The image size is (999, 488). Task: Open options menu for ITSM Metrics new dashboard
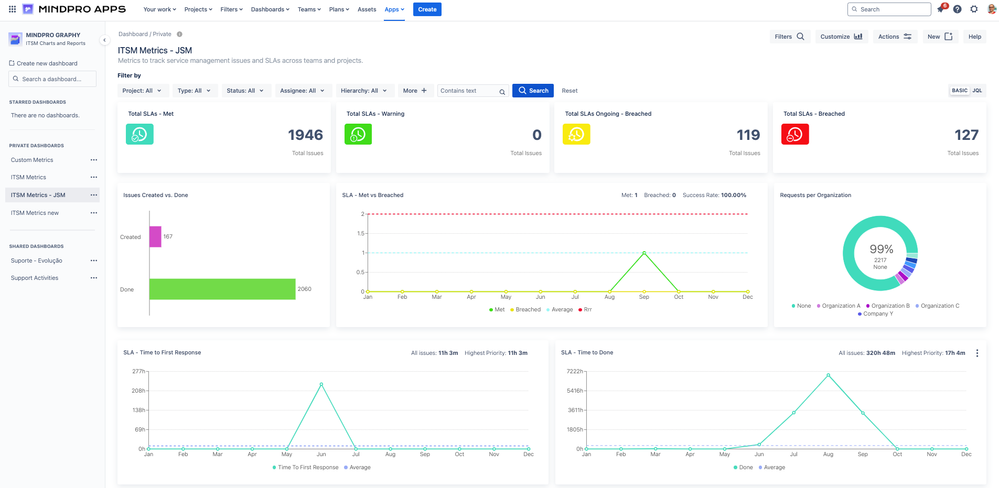pos(94,213)
